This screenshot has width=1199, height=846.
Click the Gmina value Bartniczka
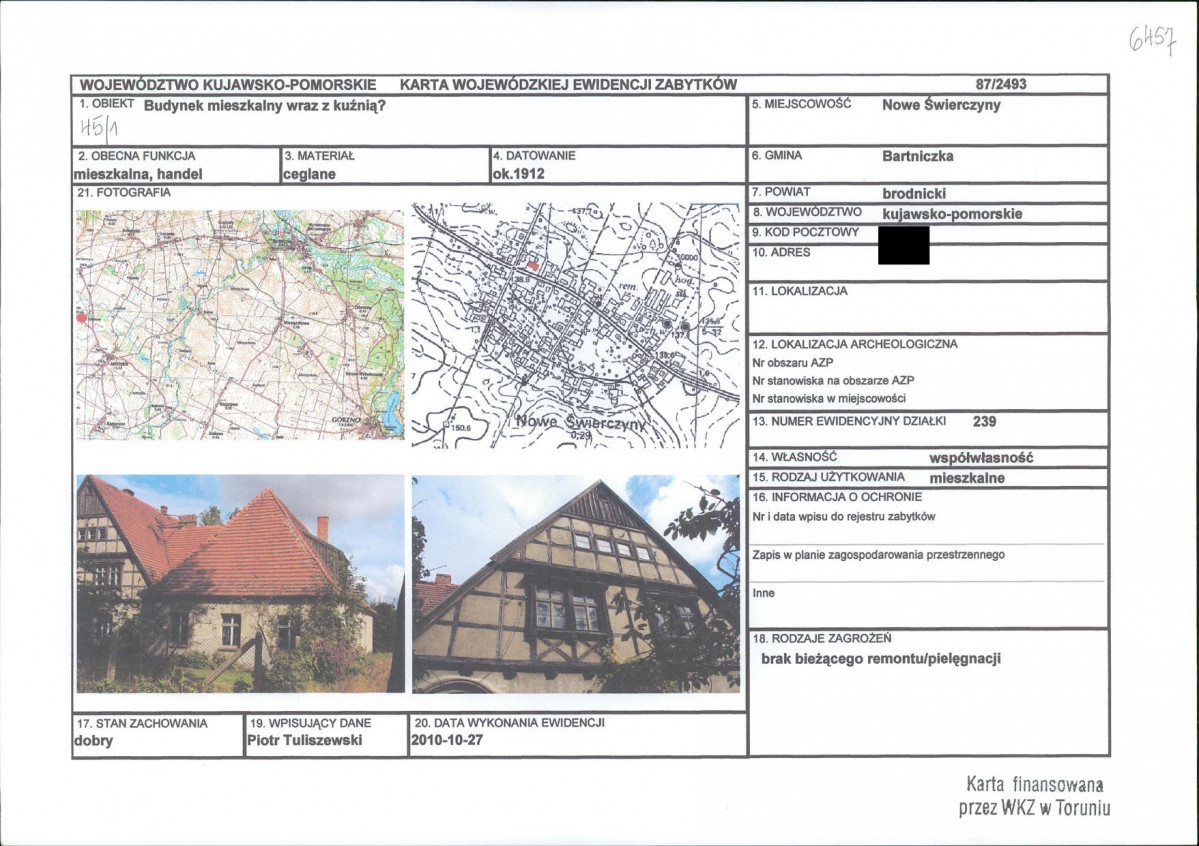click(918, 156)
